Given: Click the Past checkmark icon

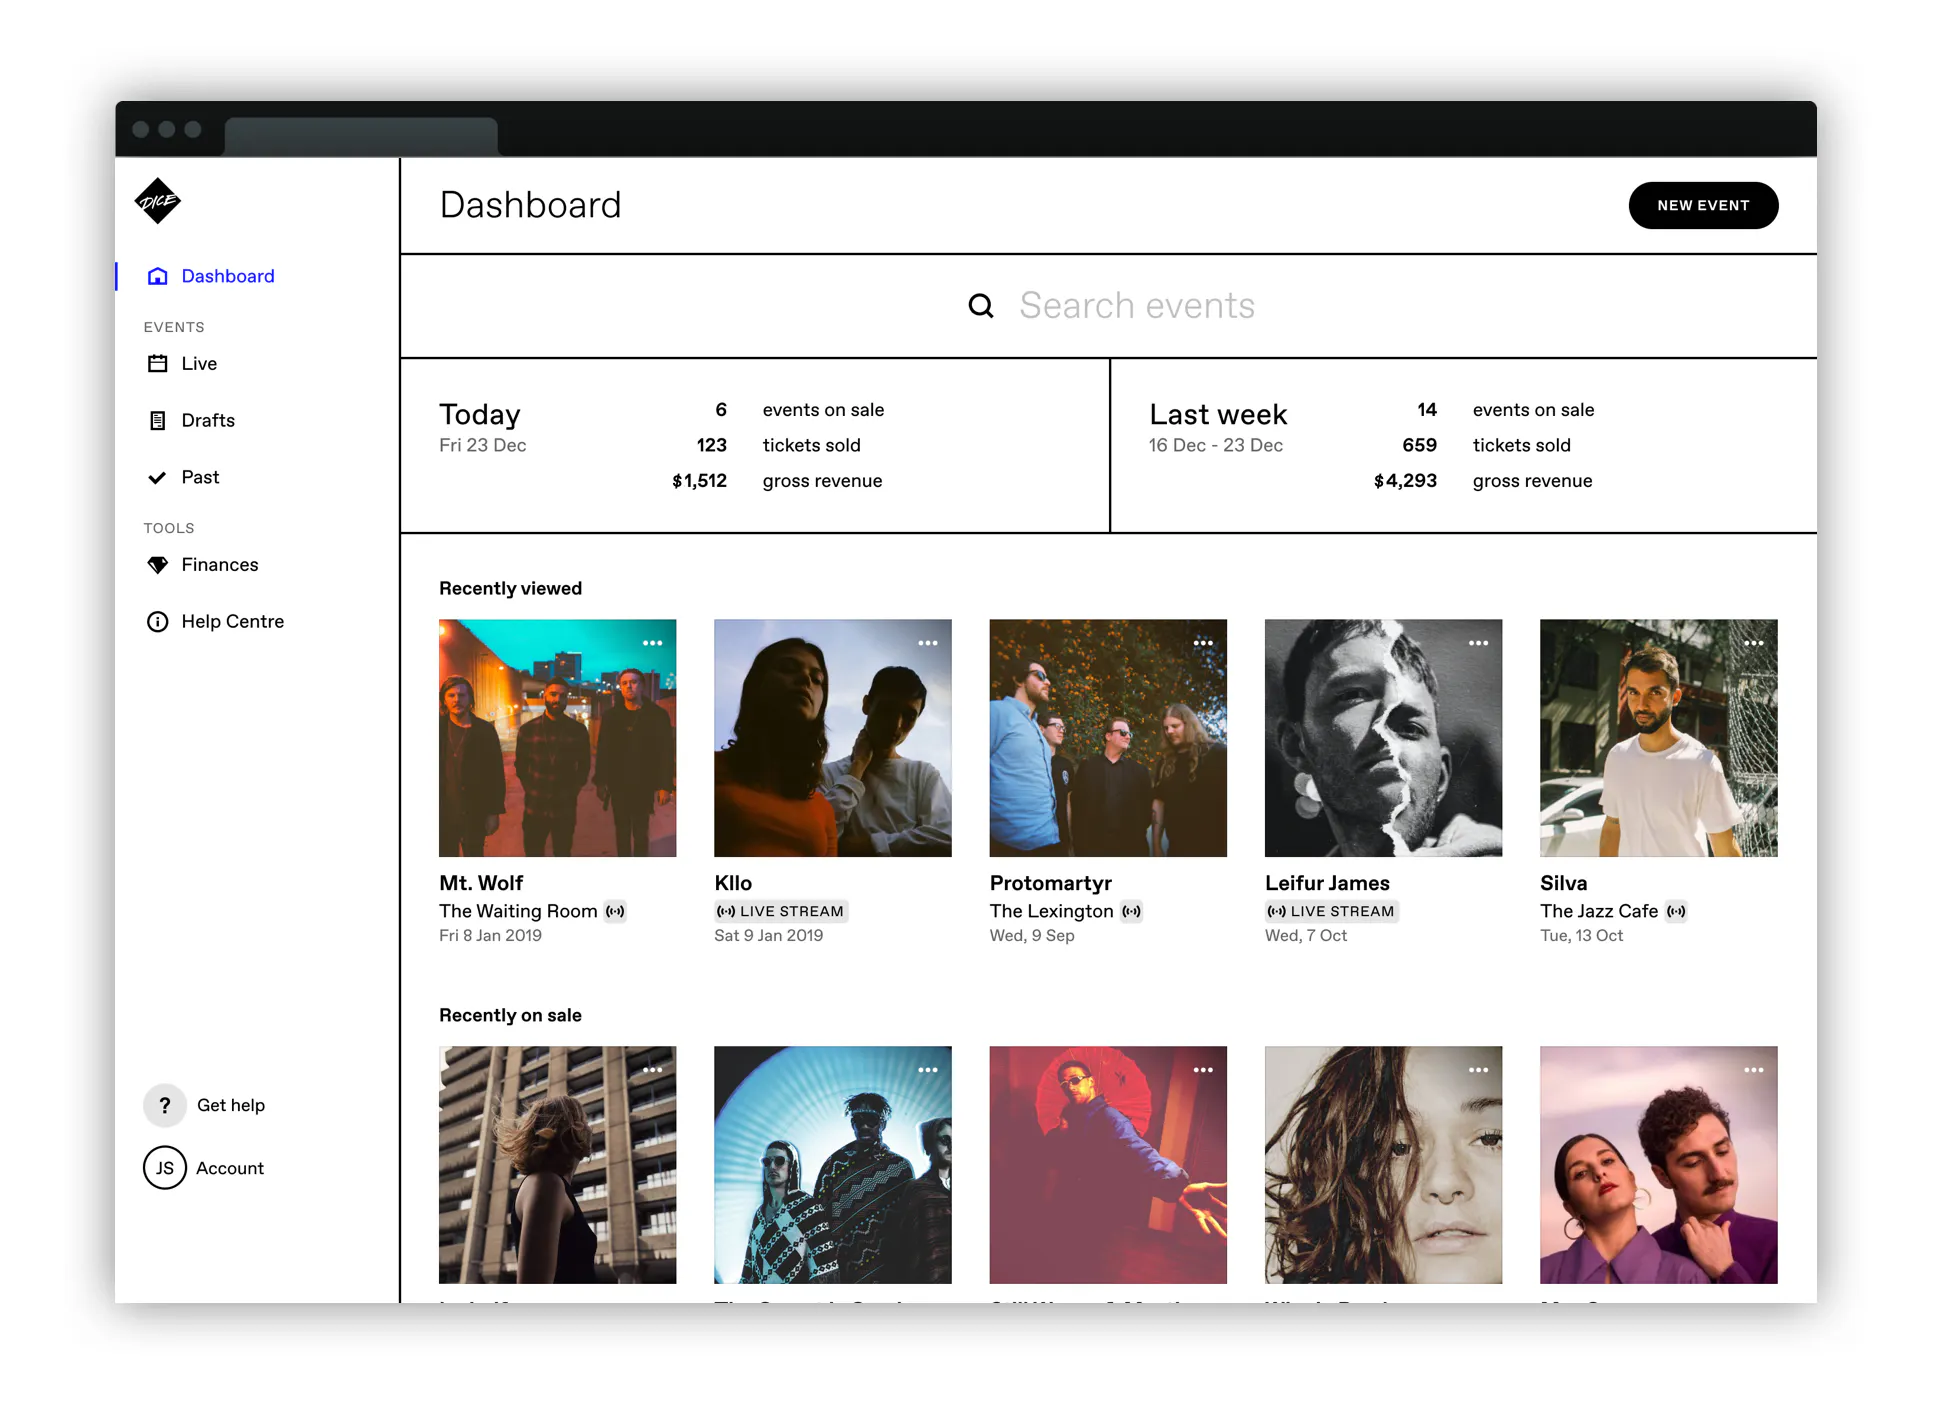Looking at the screenshot, I should click(x=157, y=478).
